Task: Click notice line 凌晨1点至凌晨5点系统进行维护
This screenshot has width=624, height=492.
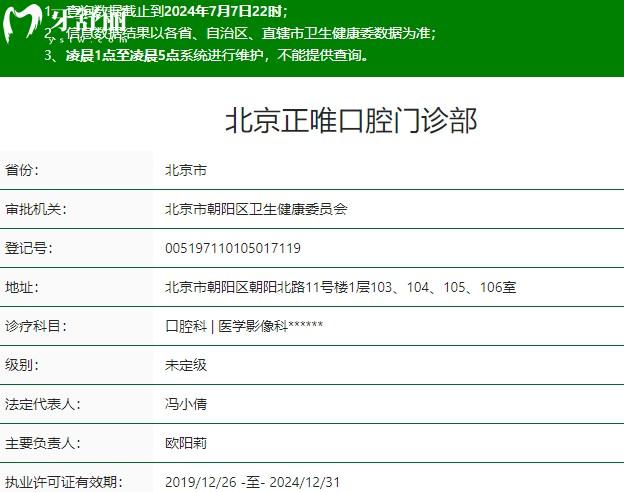Action: coord(206,55)
